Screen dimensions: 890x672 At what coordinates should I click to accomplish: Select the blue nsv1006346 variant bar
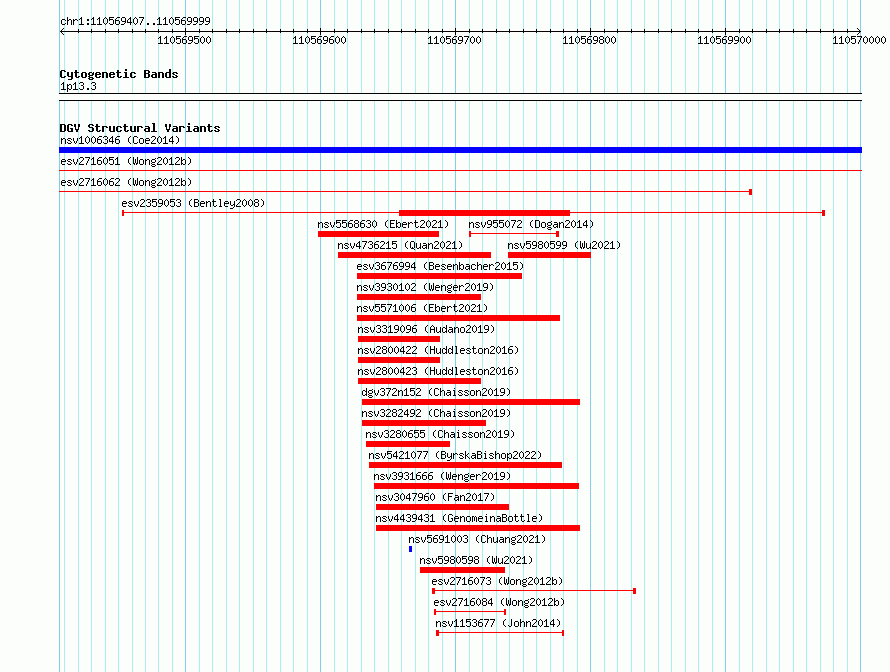click(x=460, y=150)
